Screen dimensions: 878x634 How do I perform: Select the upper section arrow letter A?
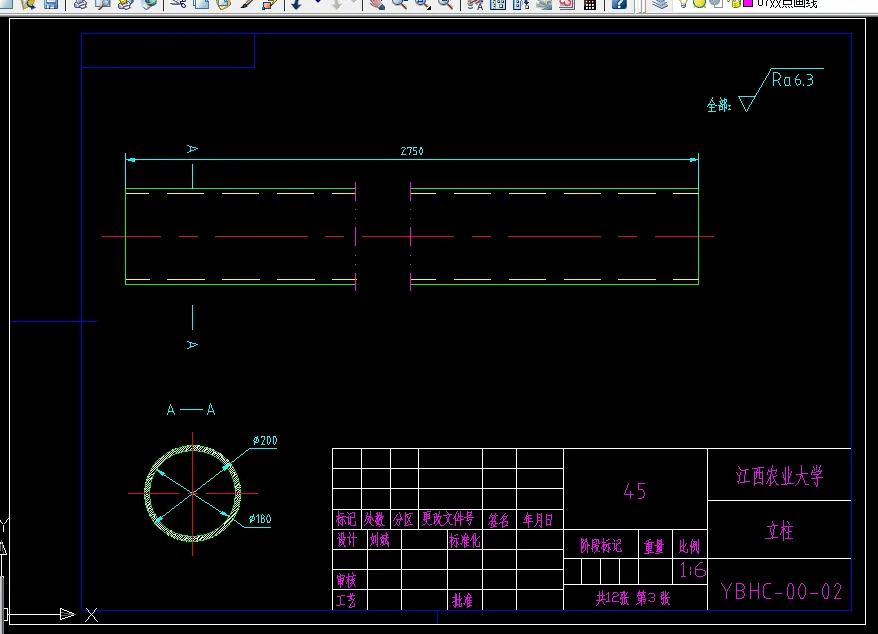coord(192,149)
